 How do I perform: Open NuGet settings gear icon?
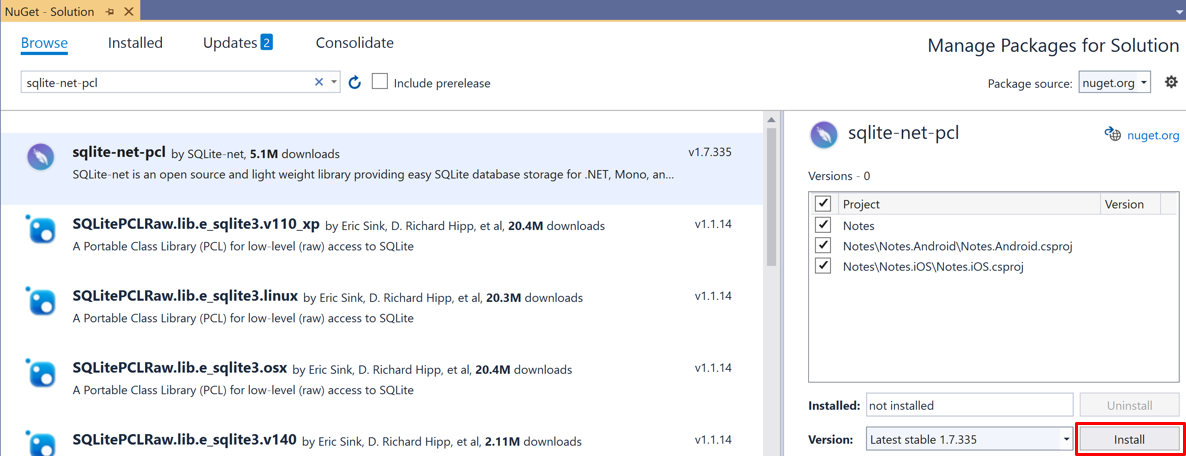(1171, 82)
